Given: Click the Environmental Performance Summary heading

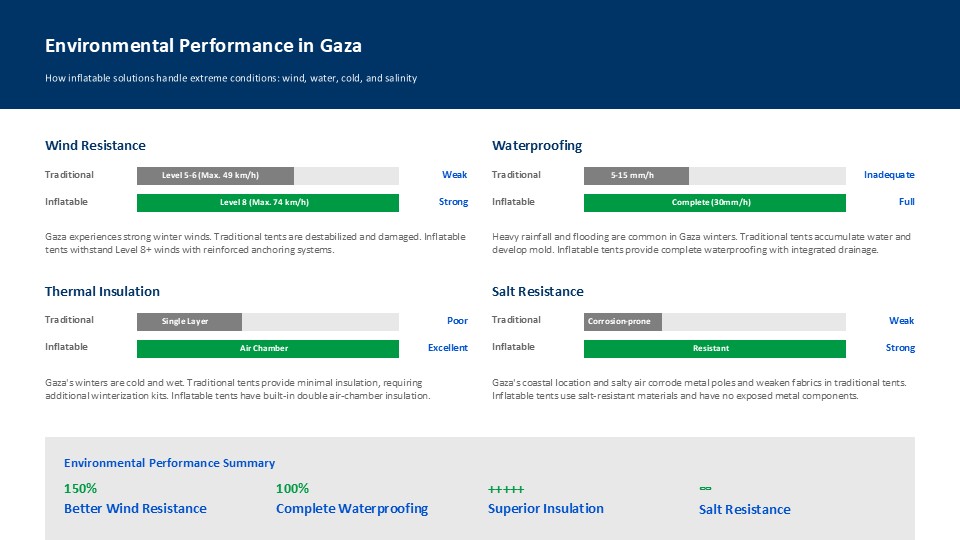Looking at the screenshot, I should [169, 463].
